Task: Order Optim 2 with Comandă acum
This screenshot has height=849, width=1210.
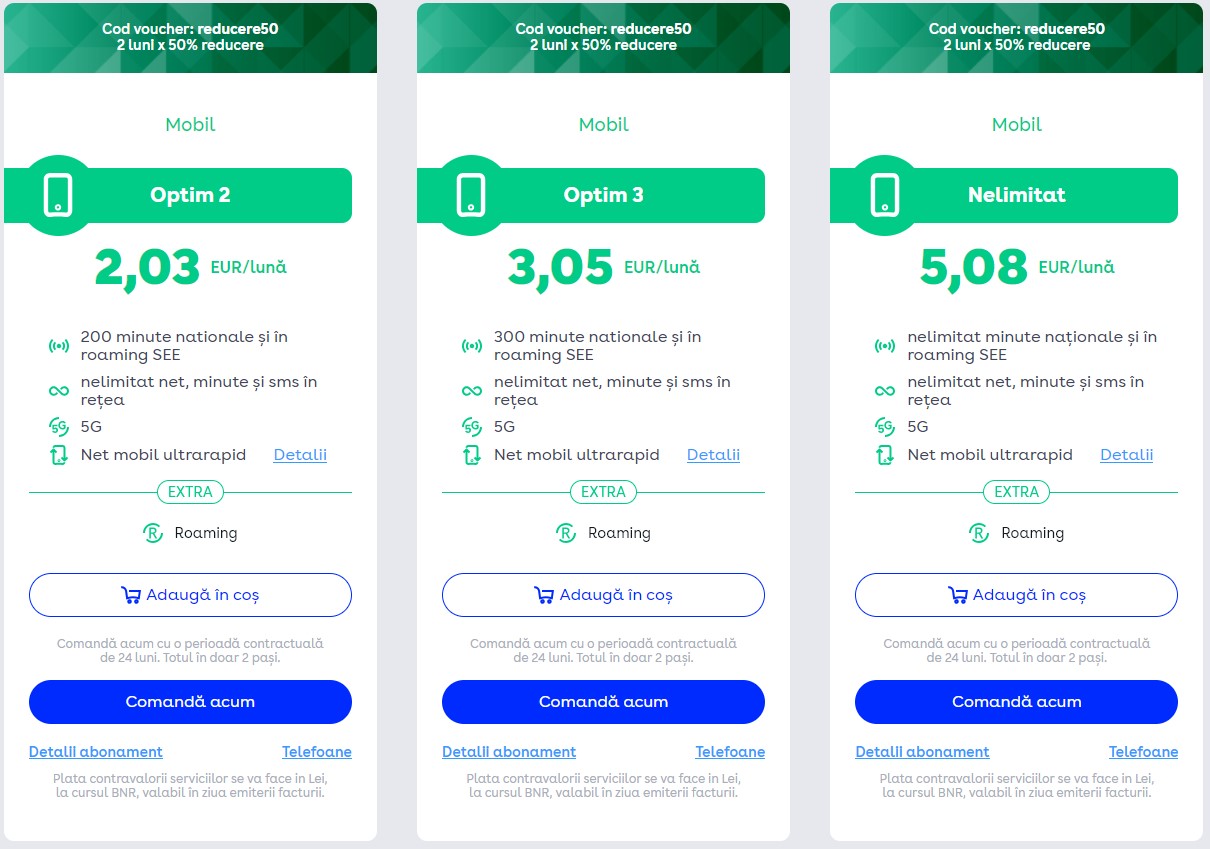Action: tap(190, 702)
